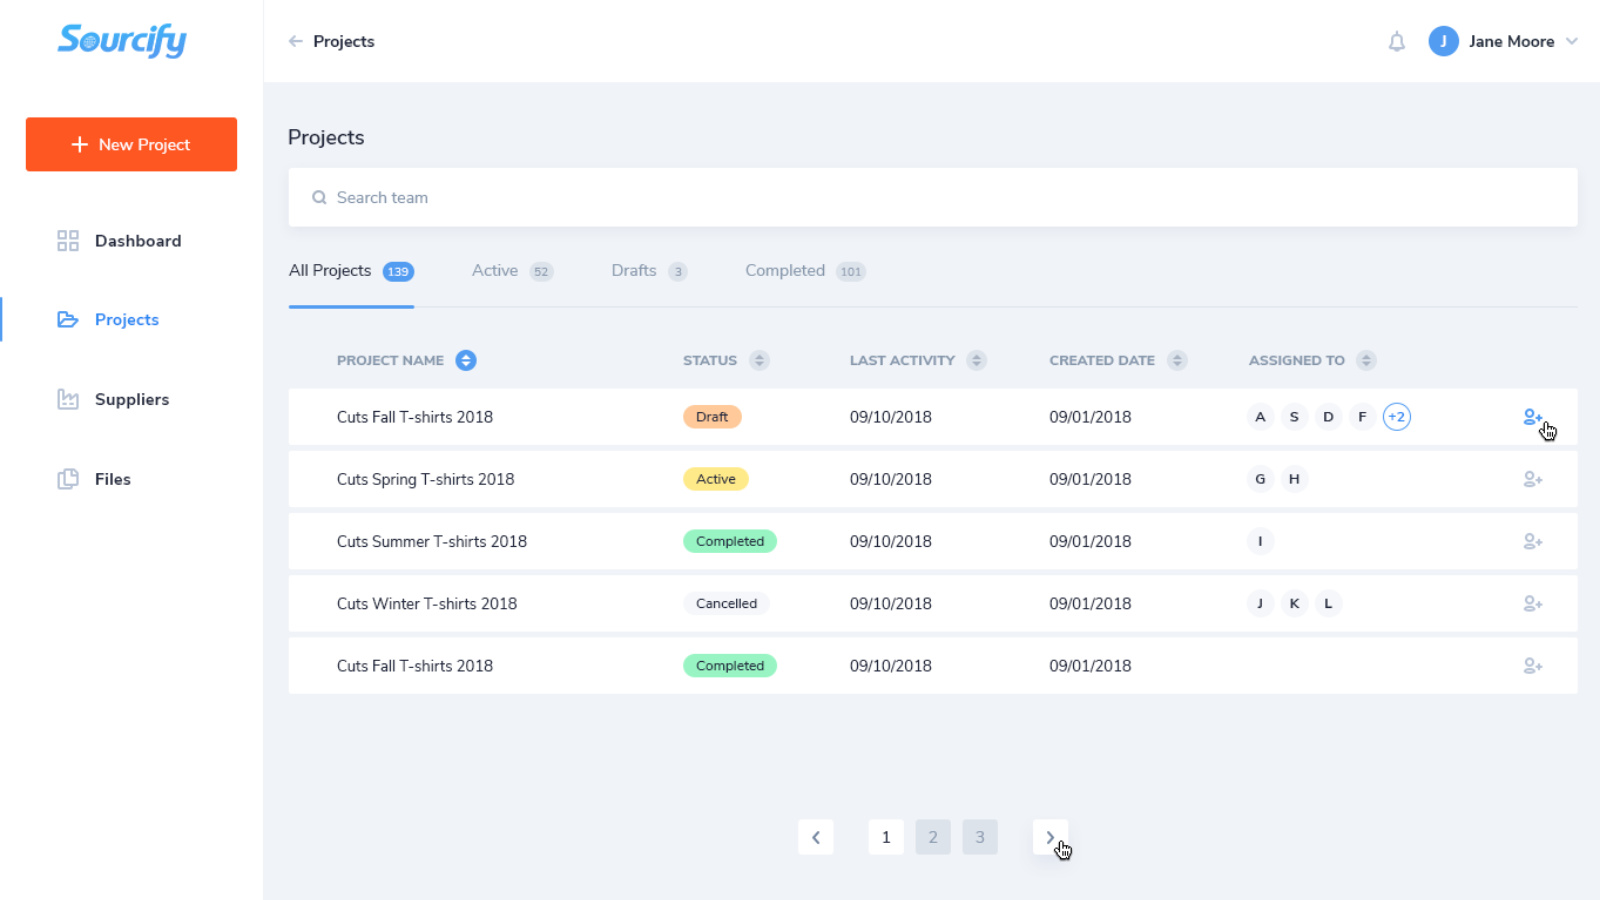Select page 2 in pagination
This screenshot has height=900, width=1600.
click(933, 837)
